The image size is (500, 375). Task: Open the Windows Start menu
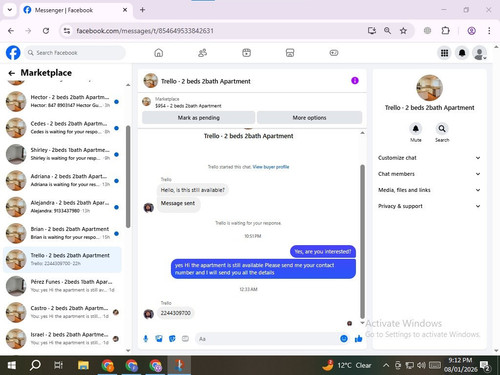tap(12, 365)
